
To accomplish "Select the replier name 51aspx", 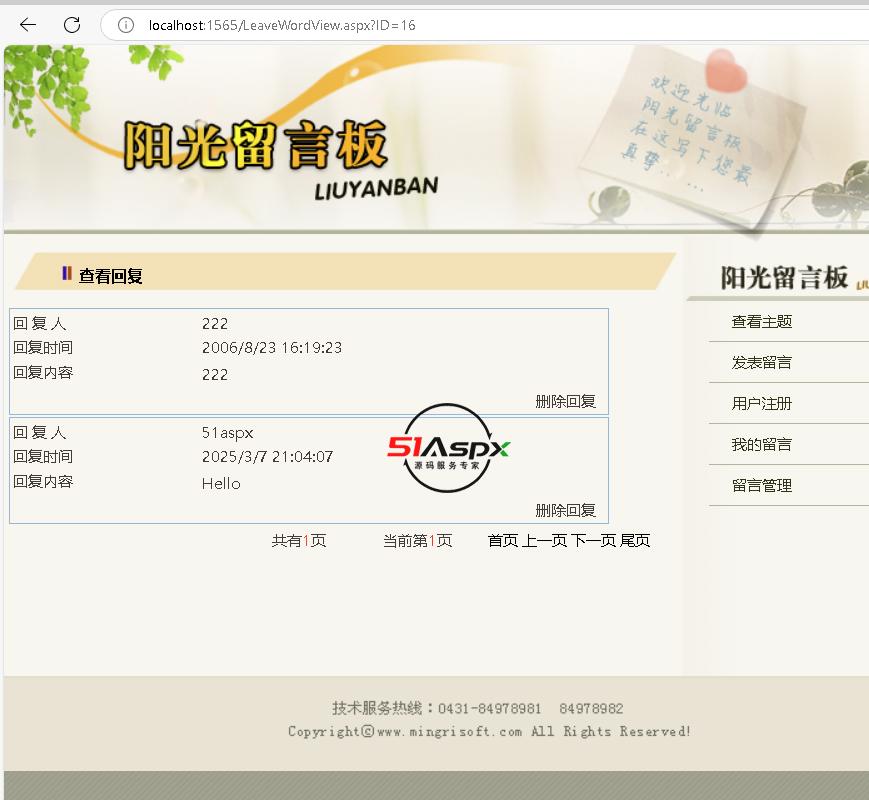I will [227, 432].
